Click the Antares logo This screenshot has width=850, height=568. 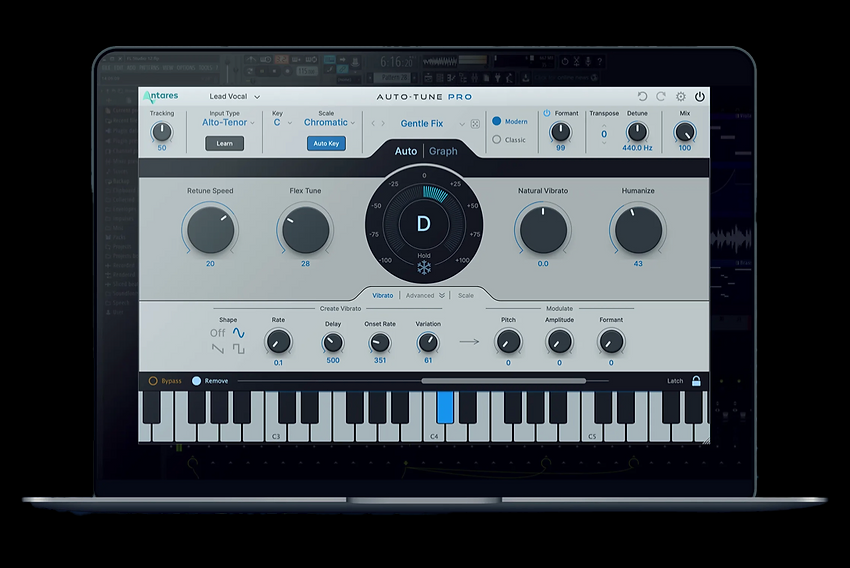tap(161, 96)
